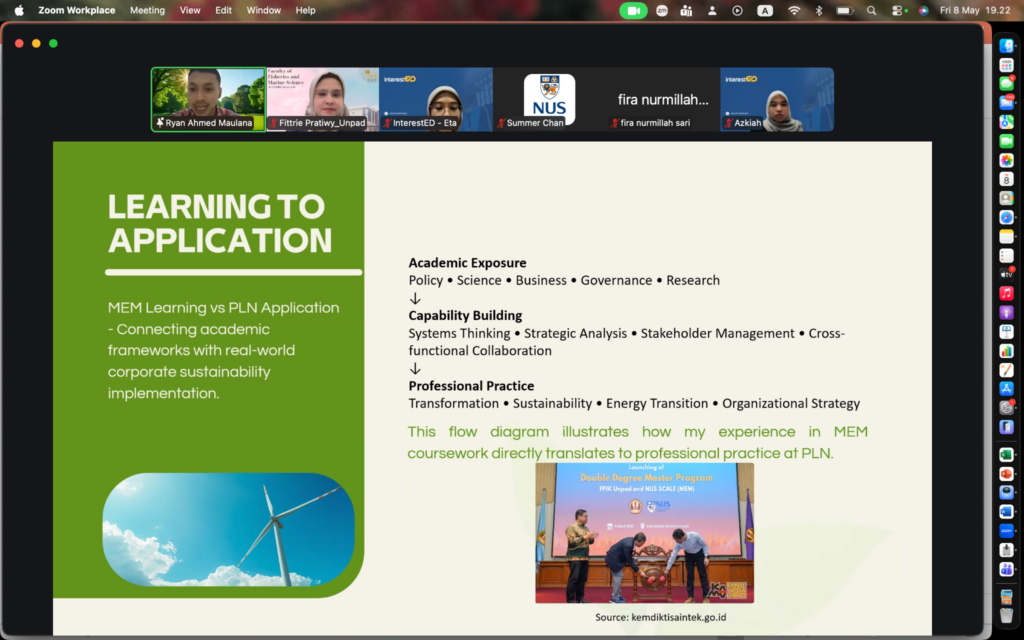Viewport: 1024px width, 640px height.
Task: Open the battery status menu
Action: tap(844, 10)
